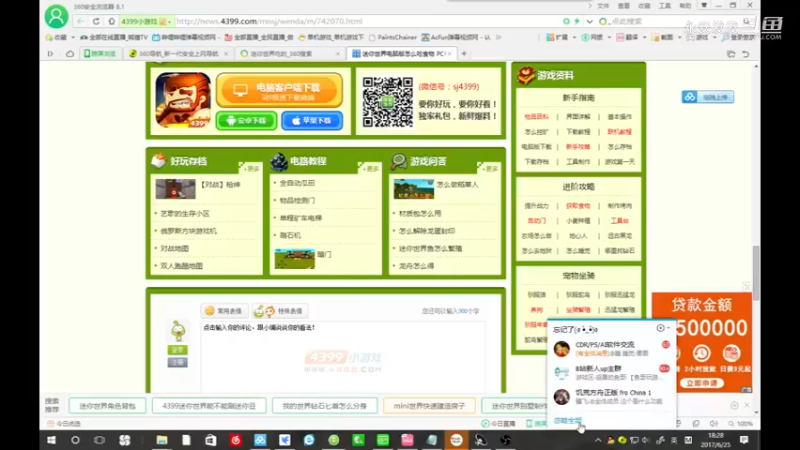Image resolution: width=800 pixels, height=450 pixels.
Task: Open the 翻译 dropdown
Action: point(632,37)
